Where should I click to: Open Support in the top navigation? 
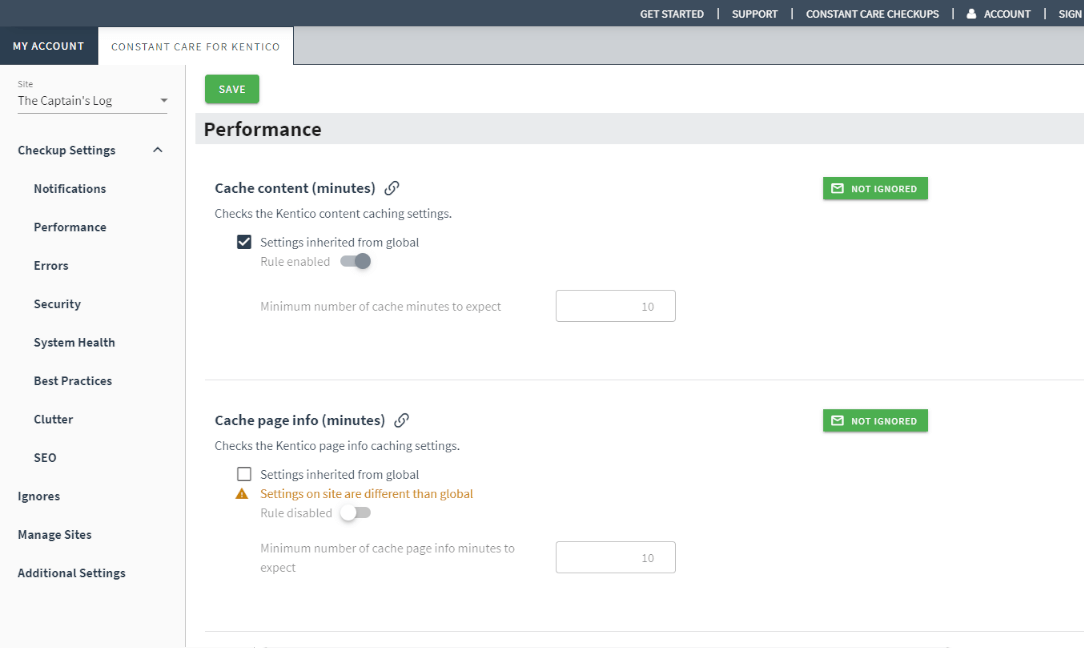[x=755, y=14]
